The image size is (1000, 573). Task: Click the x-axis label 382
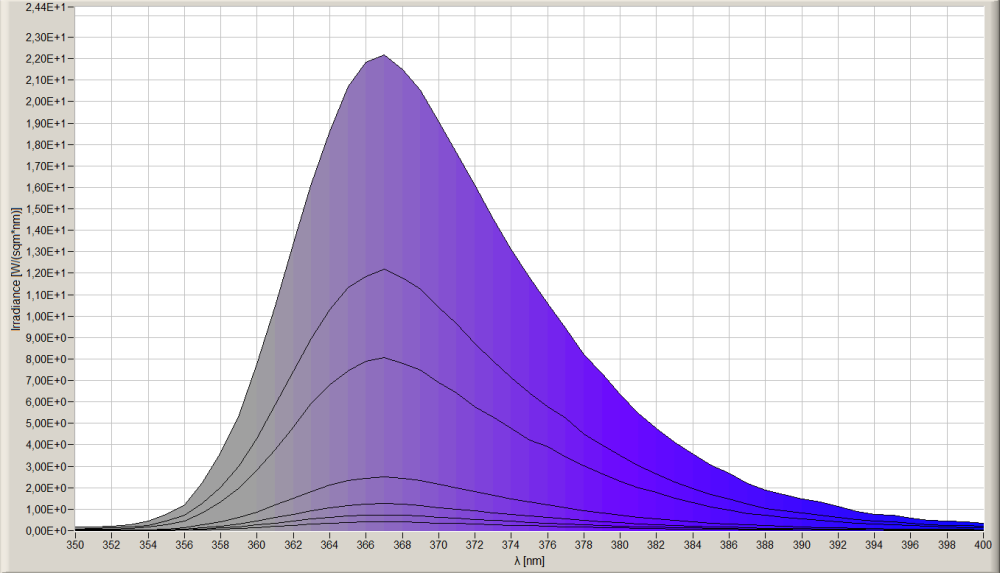point(657,545)
